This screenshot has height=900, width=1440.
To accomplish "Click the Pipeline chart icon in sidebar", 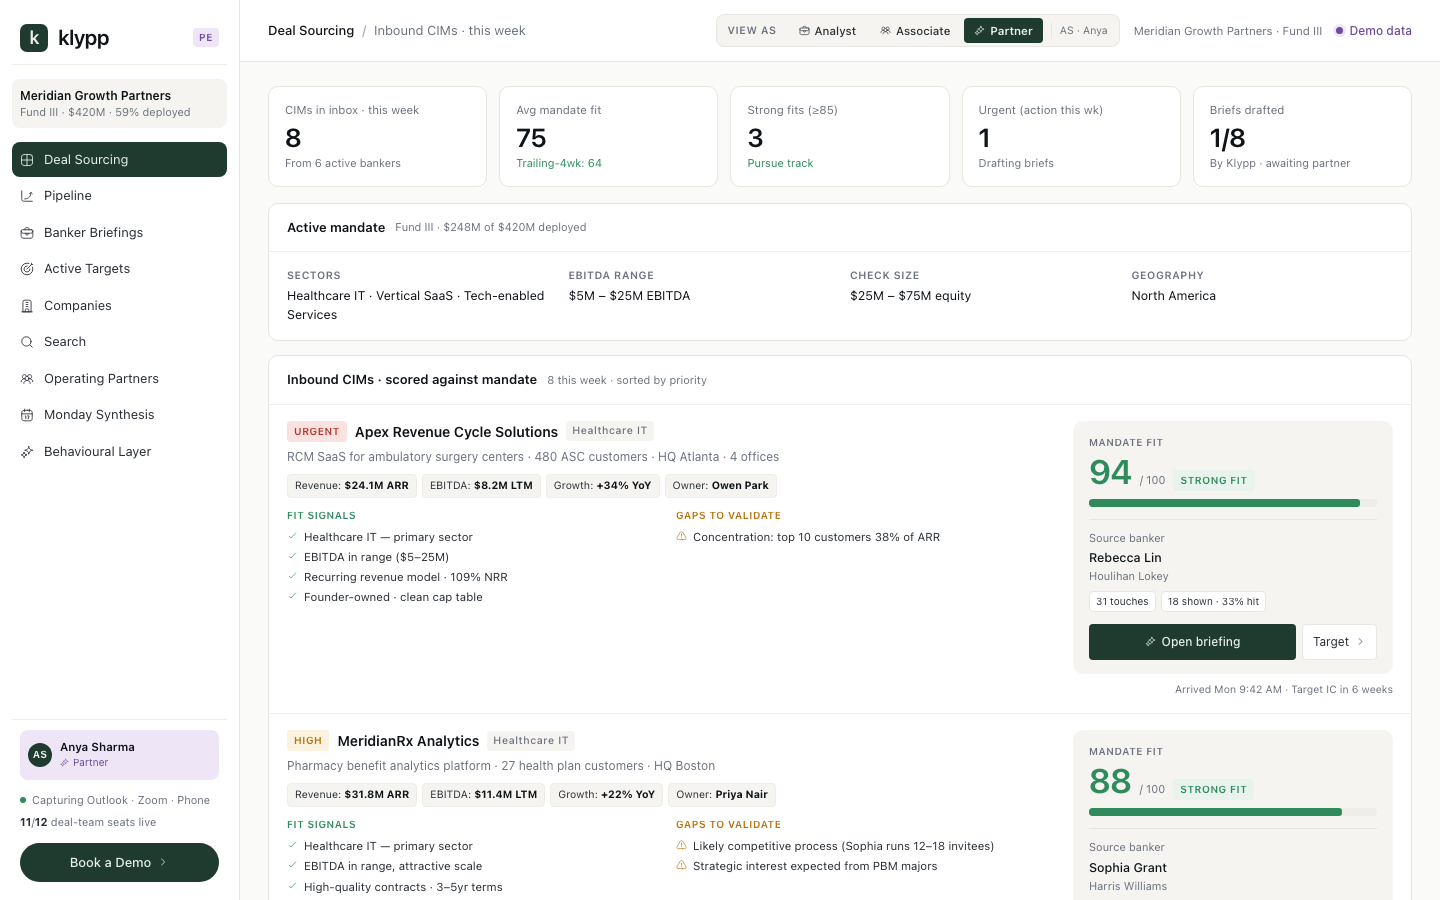I will click(27, 196).
